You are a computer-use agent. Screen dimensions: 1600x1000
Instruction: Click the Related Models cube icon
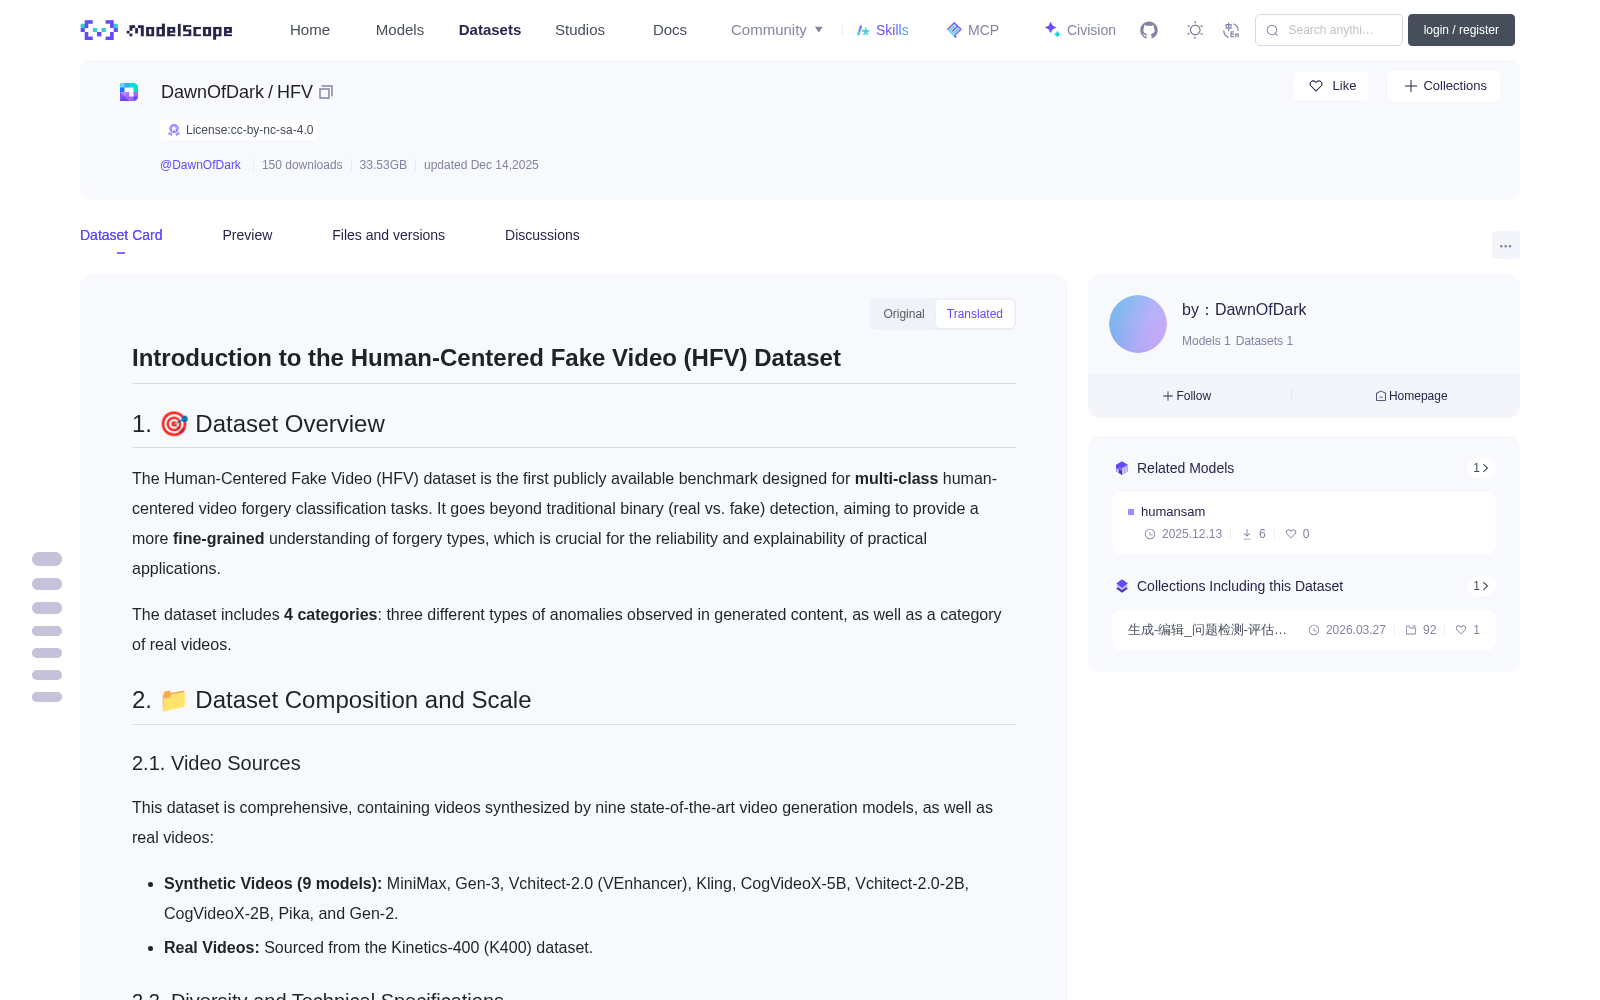click(1122, 468)
